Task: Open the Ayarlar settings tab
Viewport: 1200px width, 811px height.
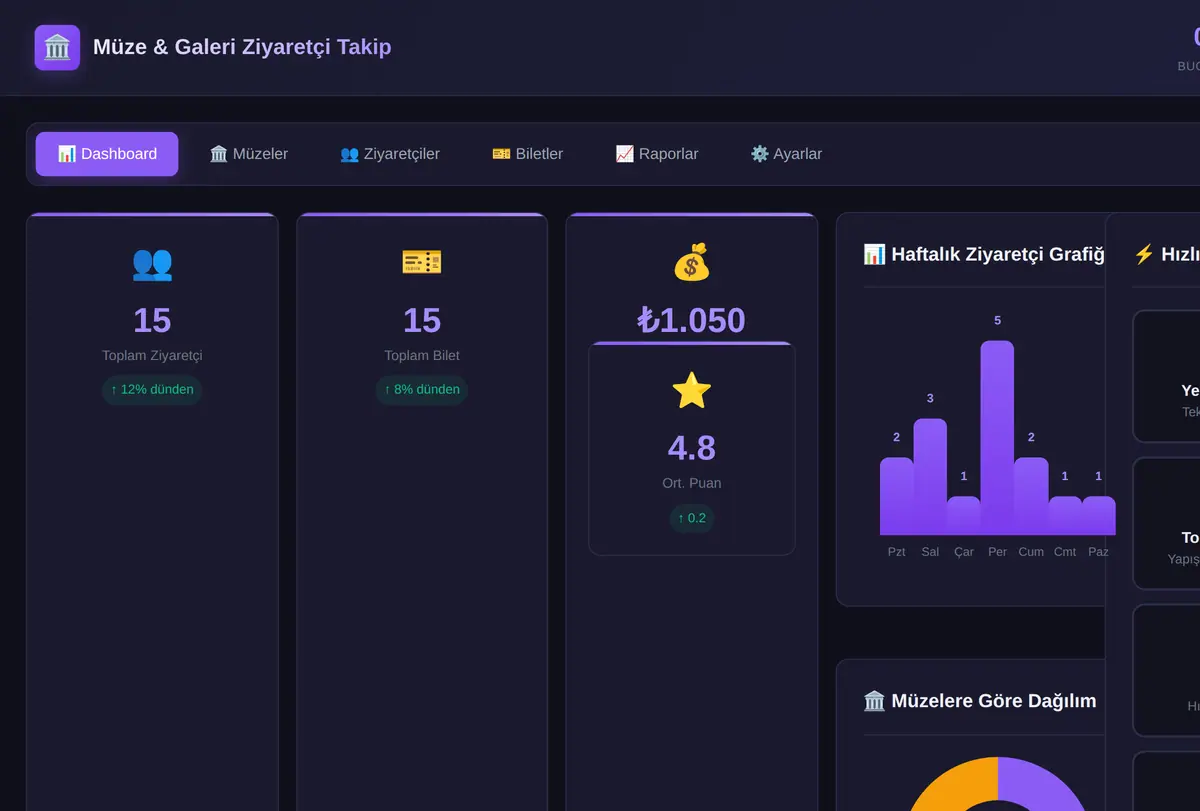Action: 786,154
